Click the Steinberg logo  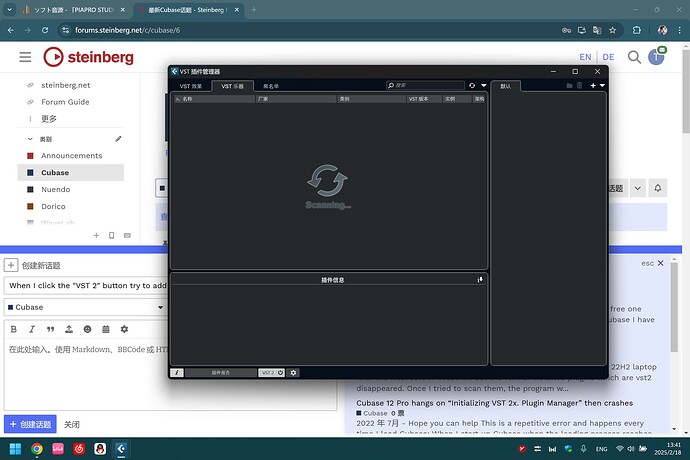coord(88,57)
